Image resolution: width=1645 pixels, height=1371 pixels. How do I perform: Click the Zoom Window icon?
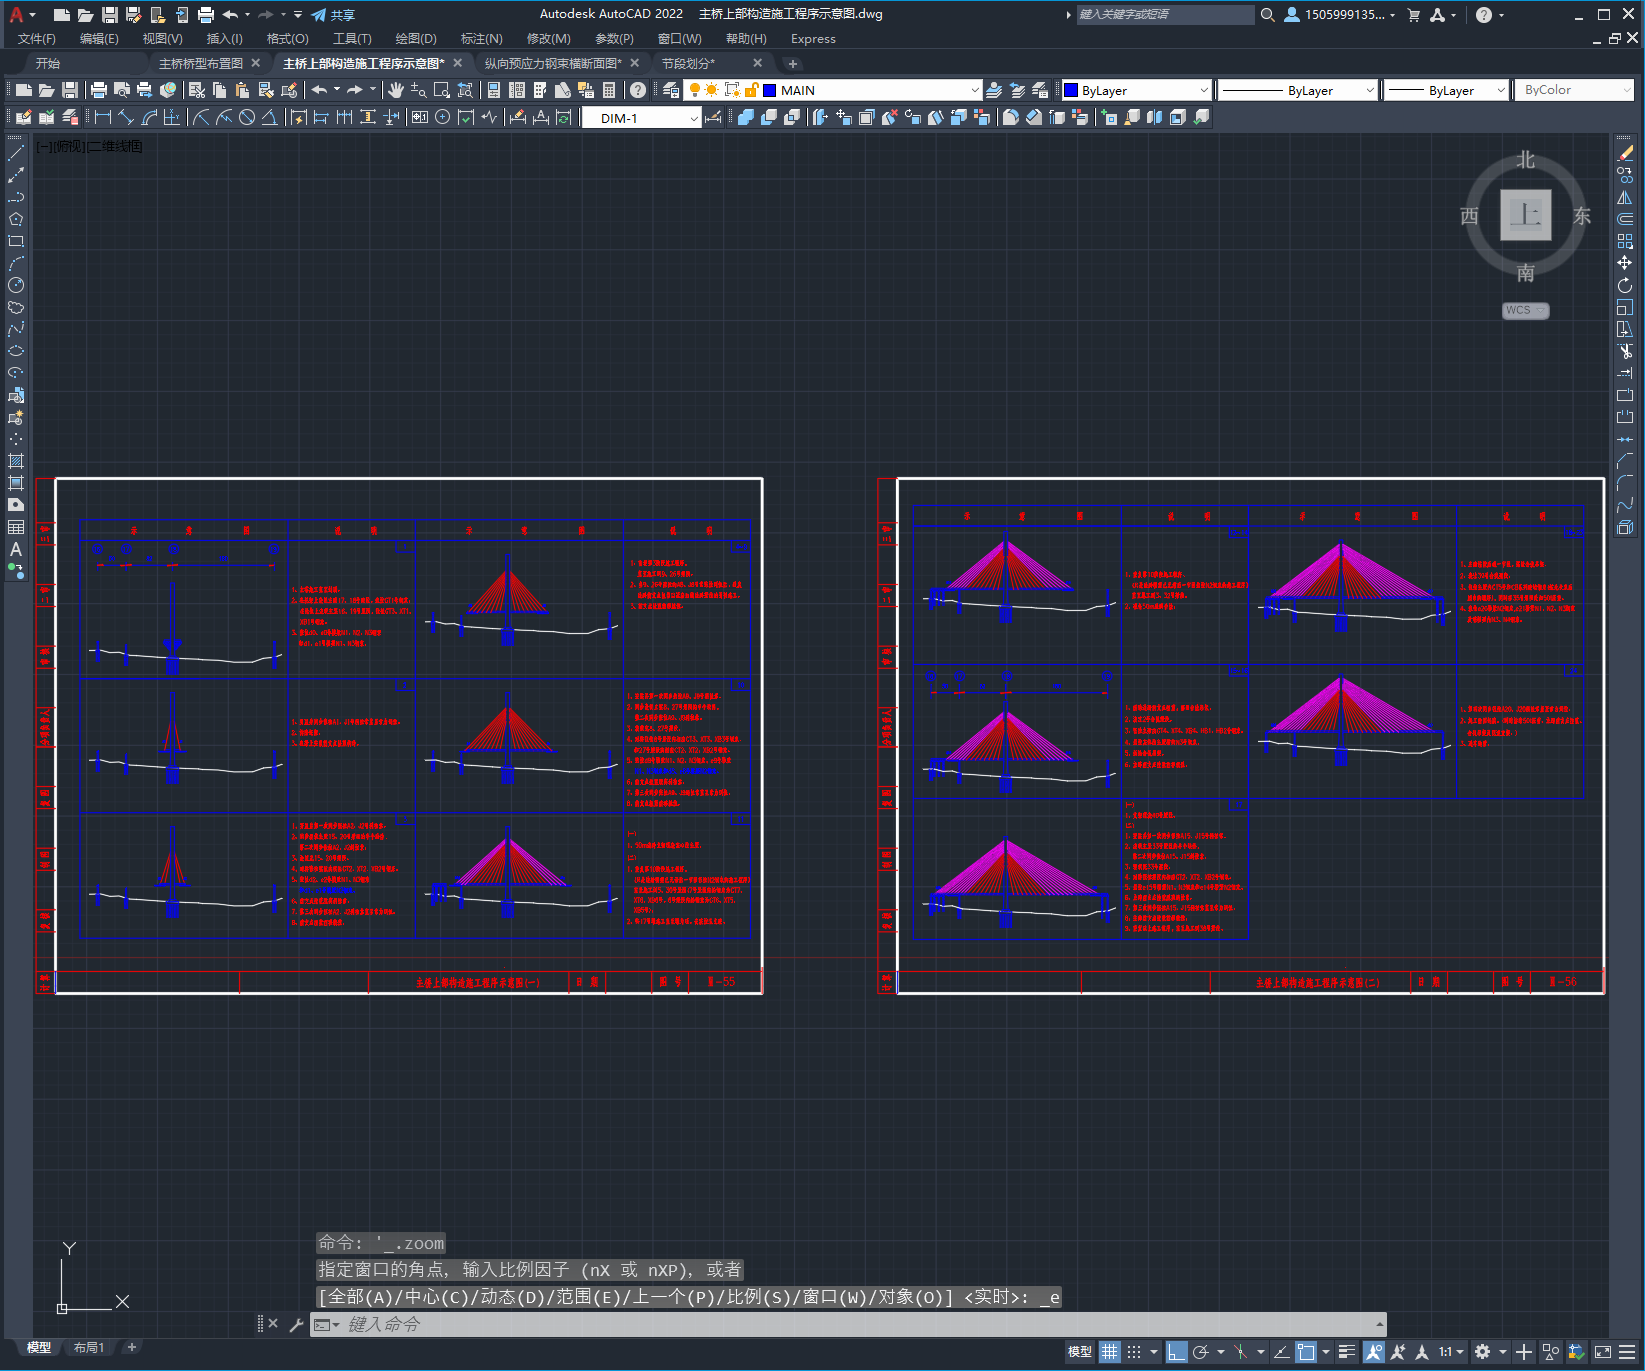(442, 90)
